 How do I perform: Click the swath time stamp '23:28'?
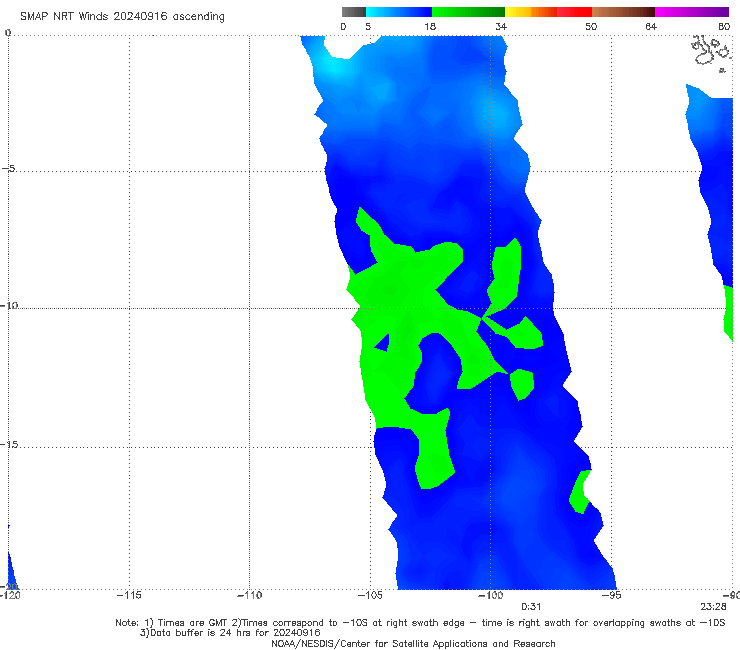coord(713,607)
